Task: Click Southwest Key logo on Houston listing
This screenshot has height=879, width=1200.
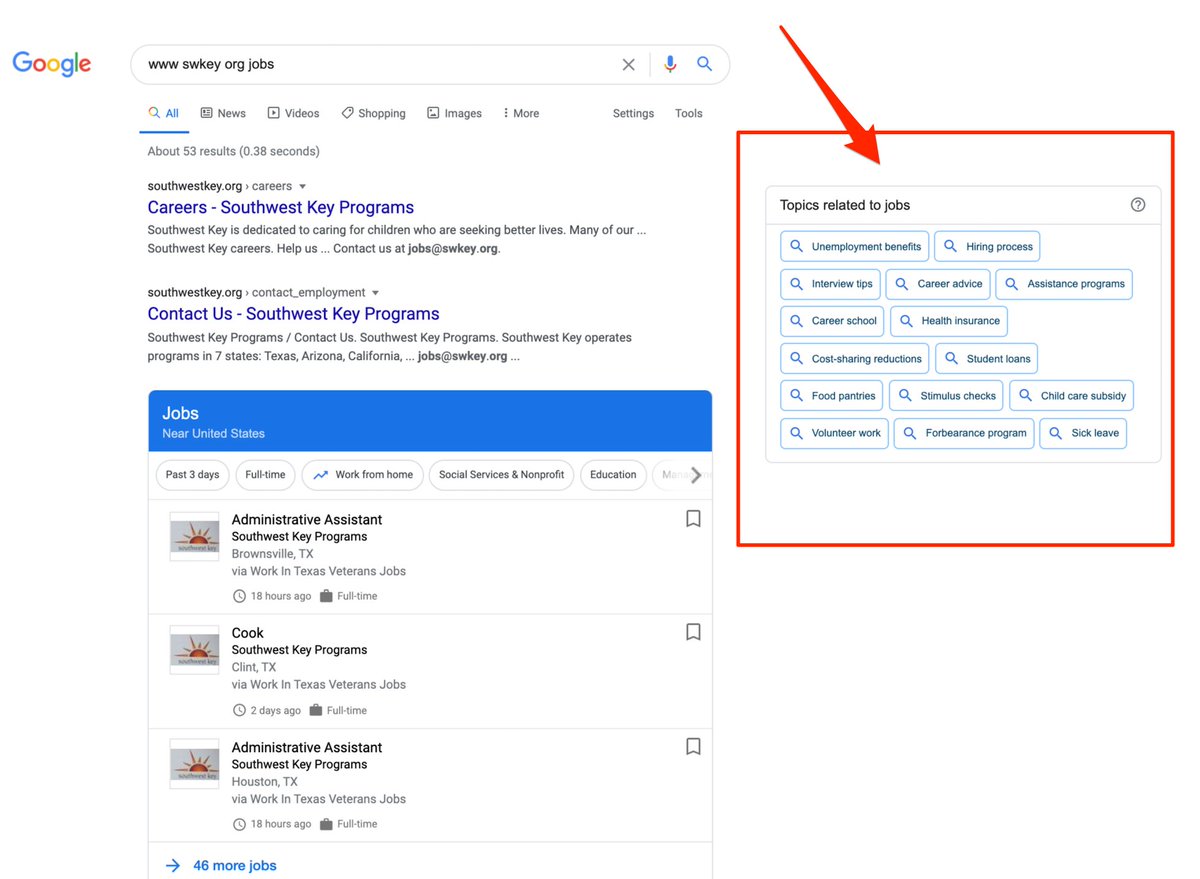Action: 194,764
